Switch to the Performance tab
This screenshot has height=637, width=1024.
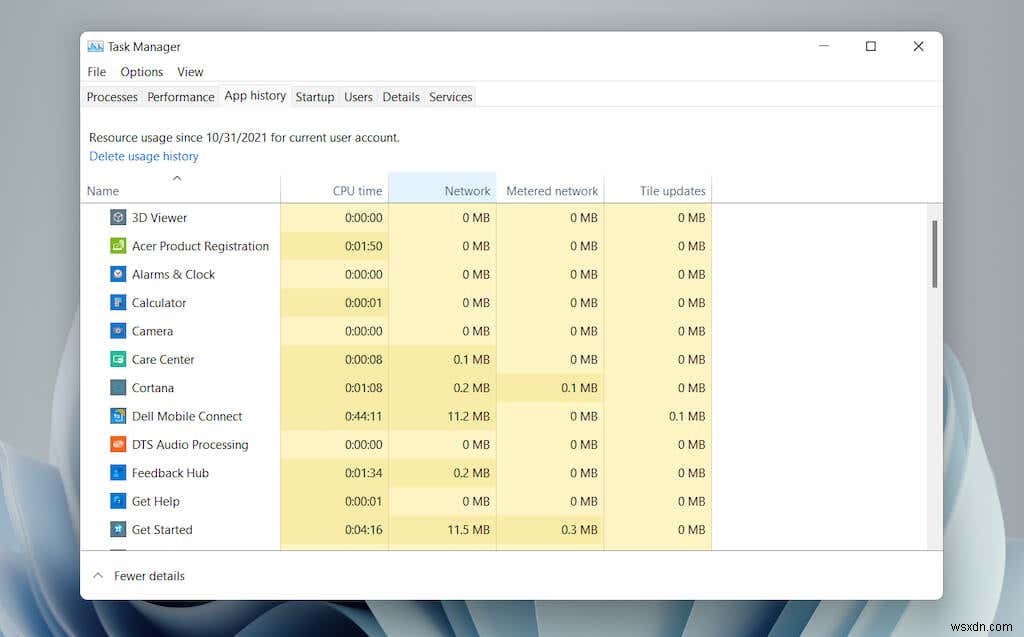(x=181, y=97)
